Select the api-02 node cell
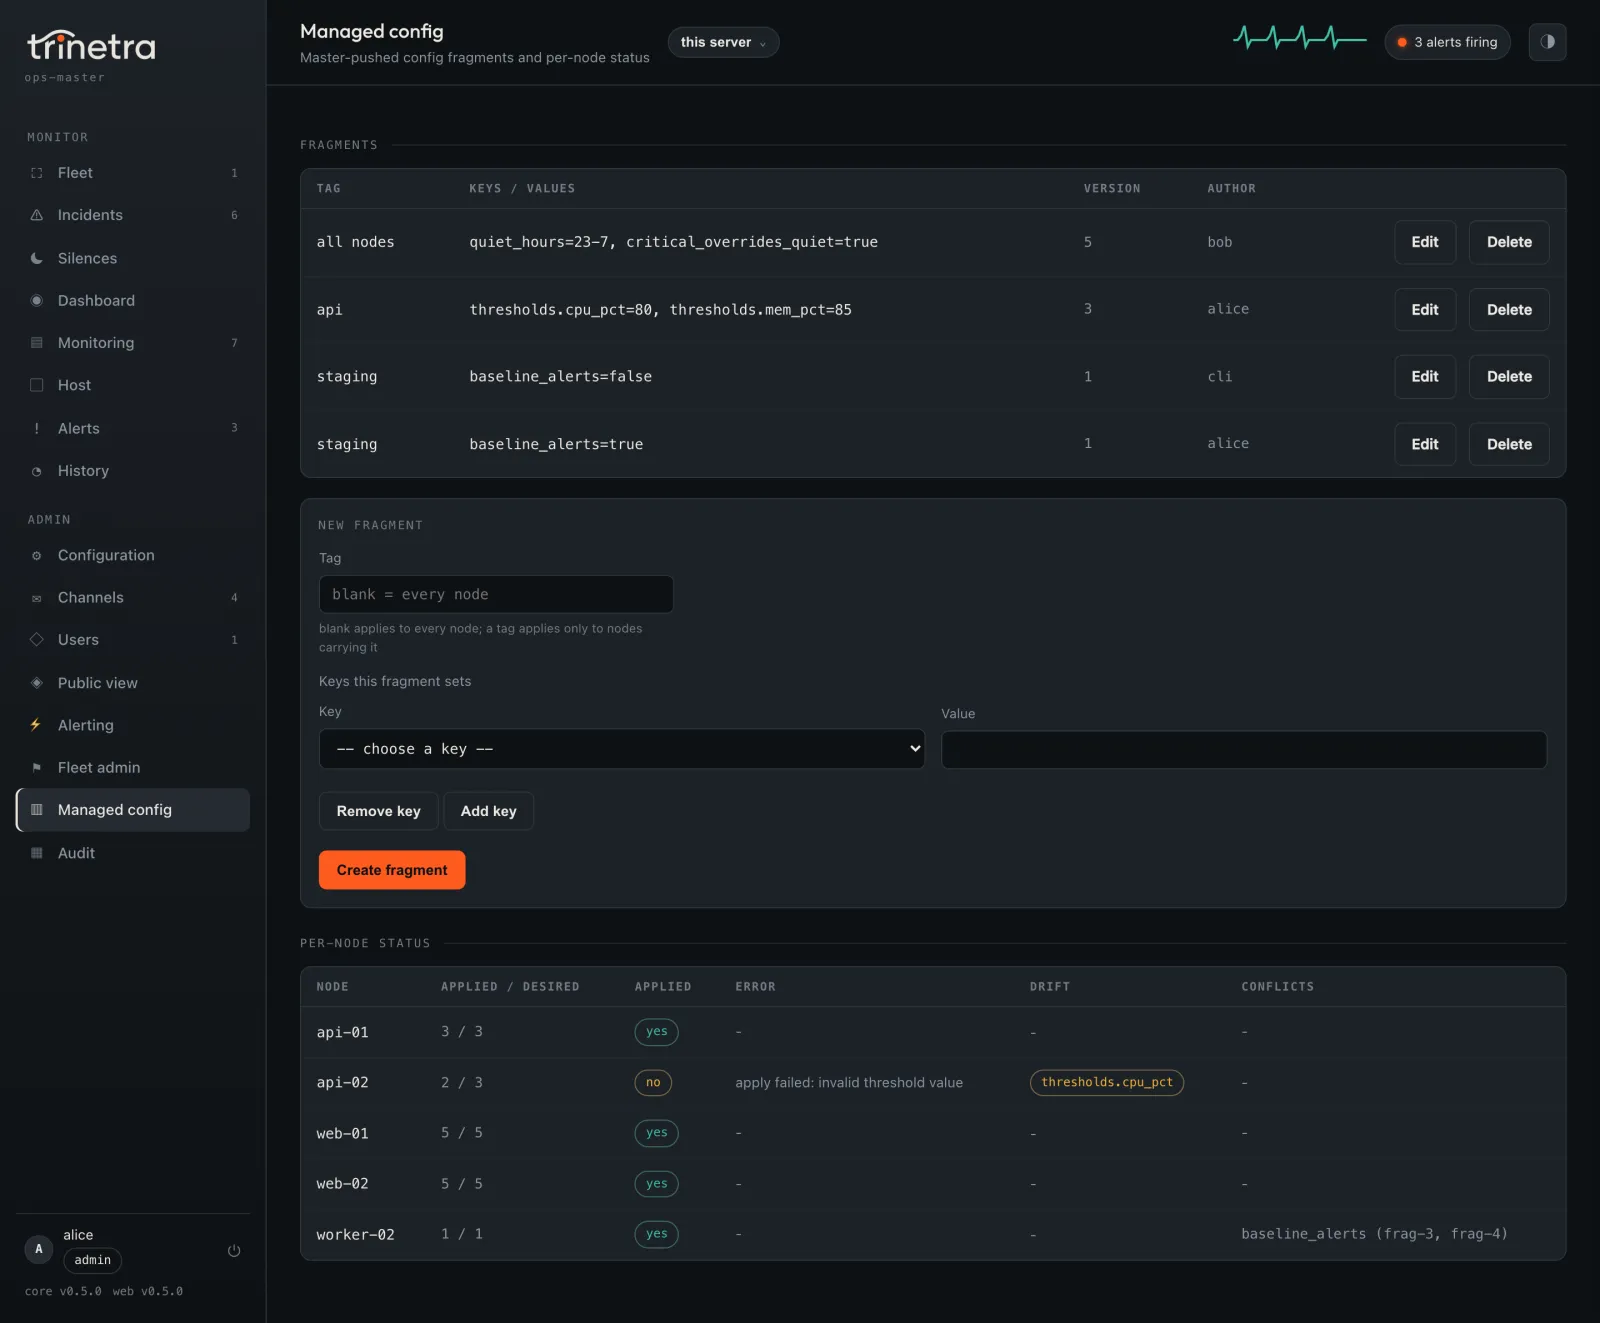Image resolution: width=1600 pixels, height=1323 pixels. click(x=342, y=1083)
